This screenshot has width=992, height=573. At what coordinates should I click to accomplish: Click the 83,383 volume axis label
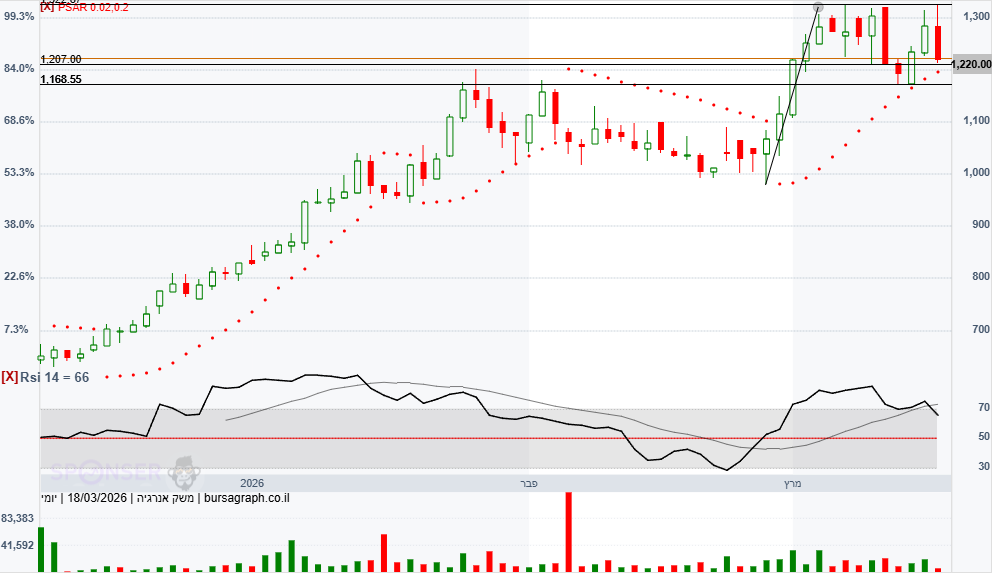(x=20, y=518)
